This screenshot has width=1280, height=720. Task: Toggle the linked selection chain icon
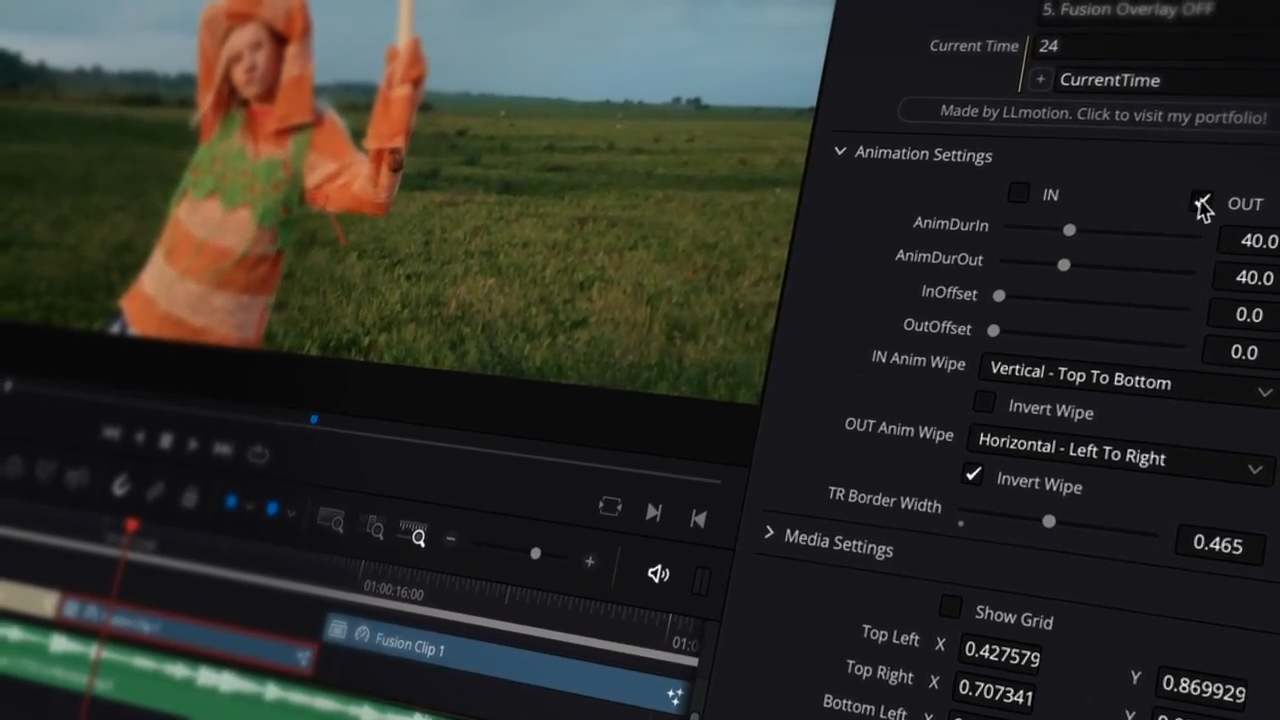pos(155,491)
